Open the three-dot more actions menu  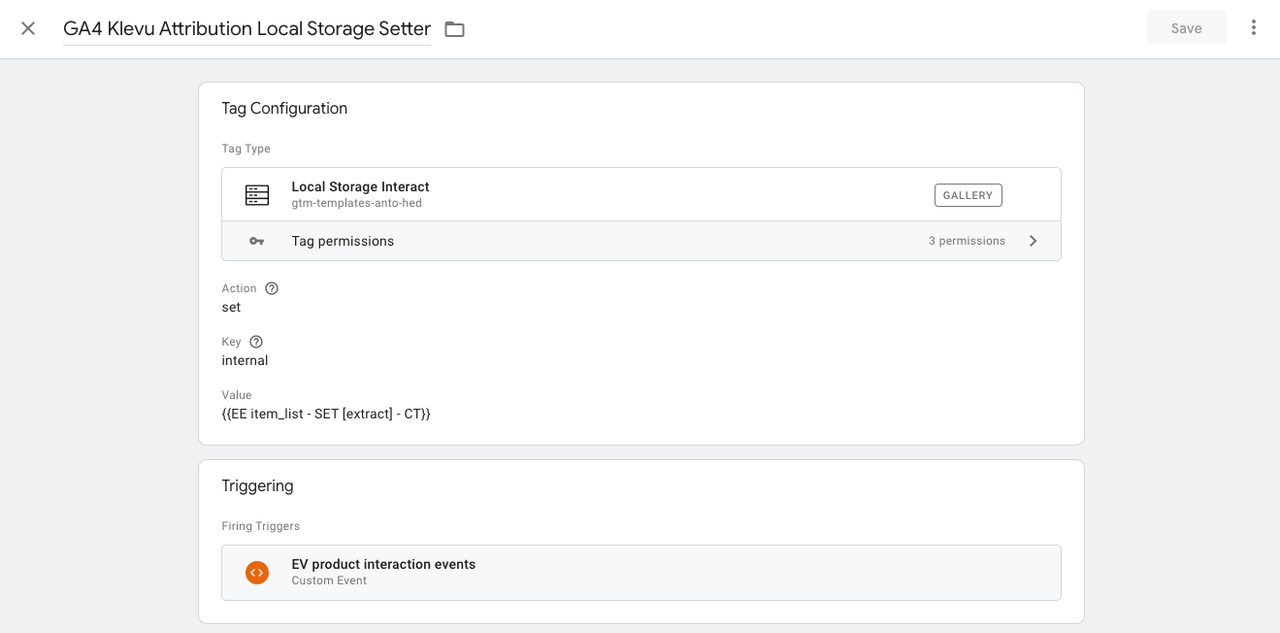tap(1253, 28)
